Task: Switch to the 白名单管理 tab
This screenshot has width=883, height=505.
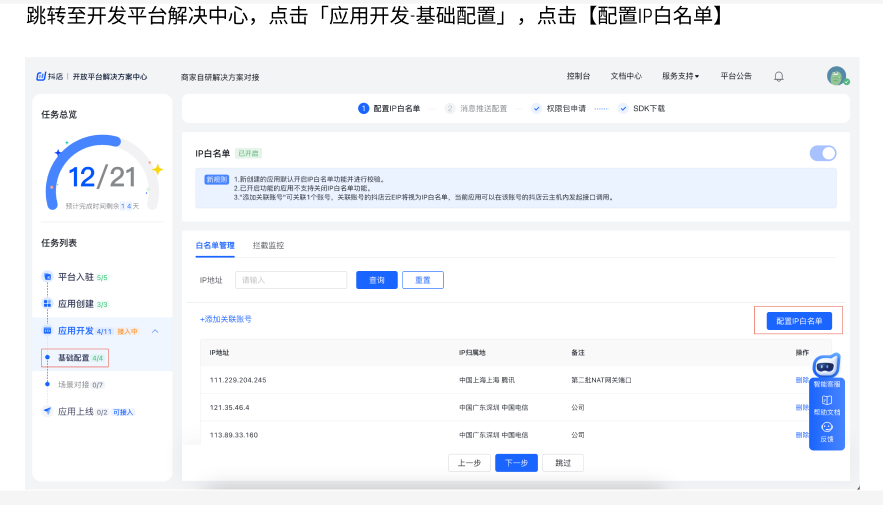Action: coord(215,245)
